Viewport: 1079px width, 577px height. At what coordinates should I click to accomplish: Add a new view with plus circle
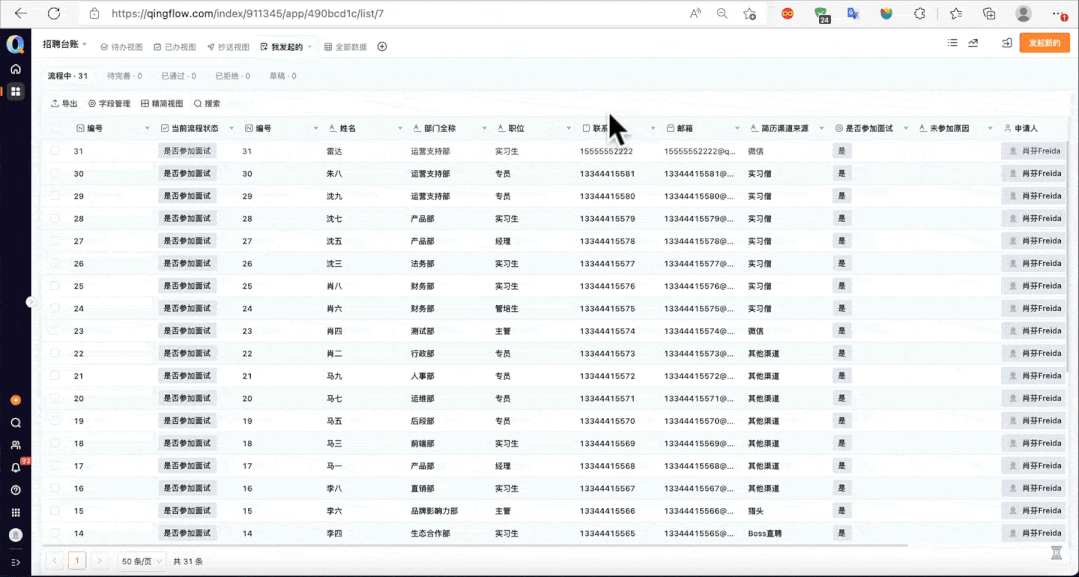pyautogui.click(x=382, y=47)
